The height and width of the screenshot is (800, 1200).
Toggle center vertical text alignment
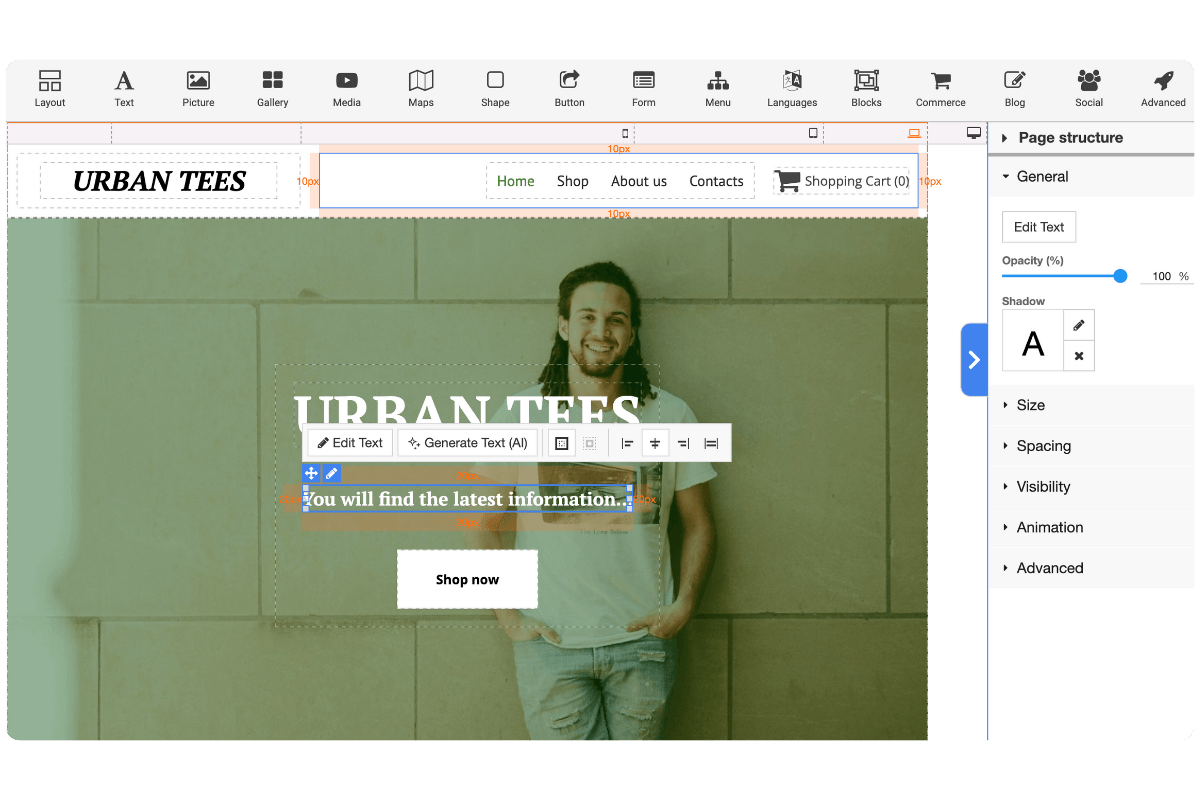655,442
